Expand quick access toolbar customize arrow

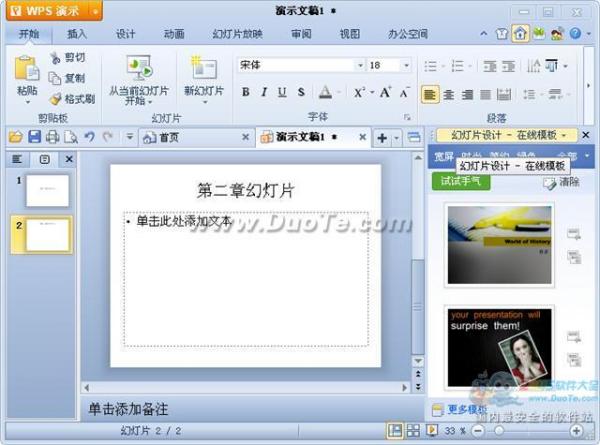130,137
